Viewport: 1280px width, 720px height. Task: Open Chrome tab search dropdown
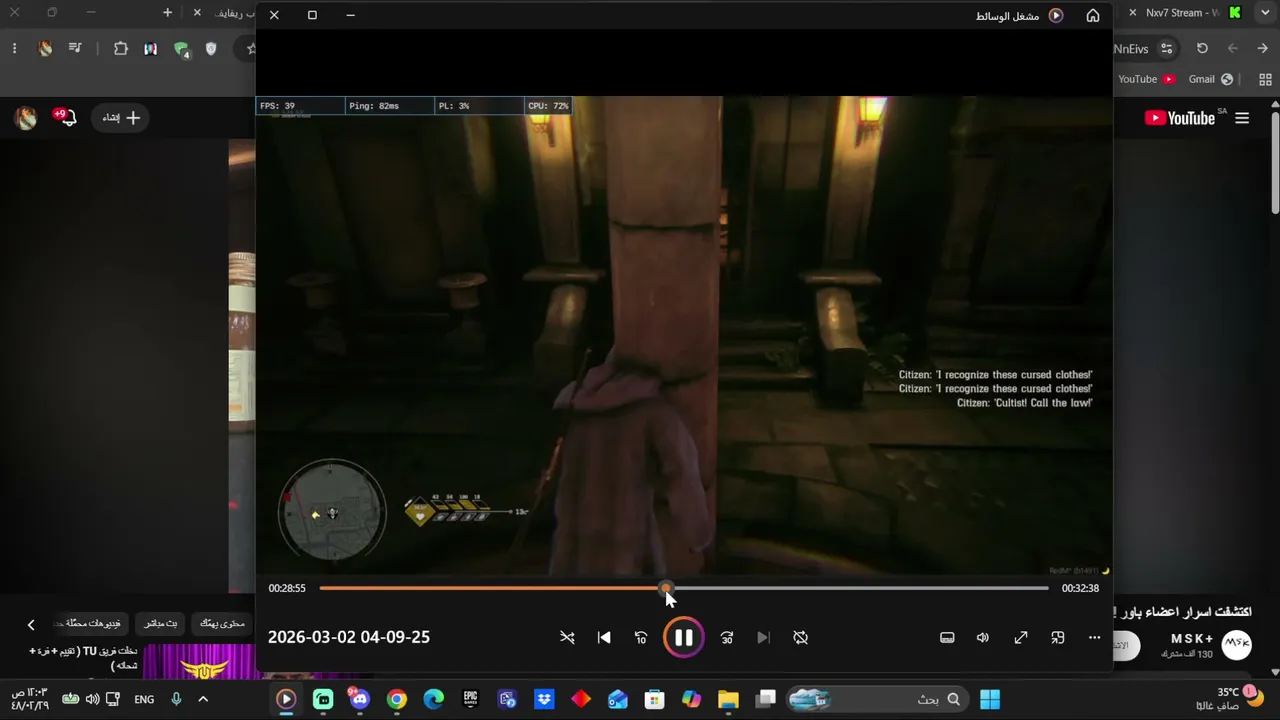(x=1264, y=13)
